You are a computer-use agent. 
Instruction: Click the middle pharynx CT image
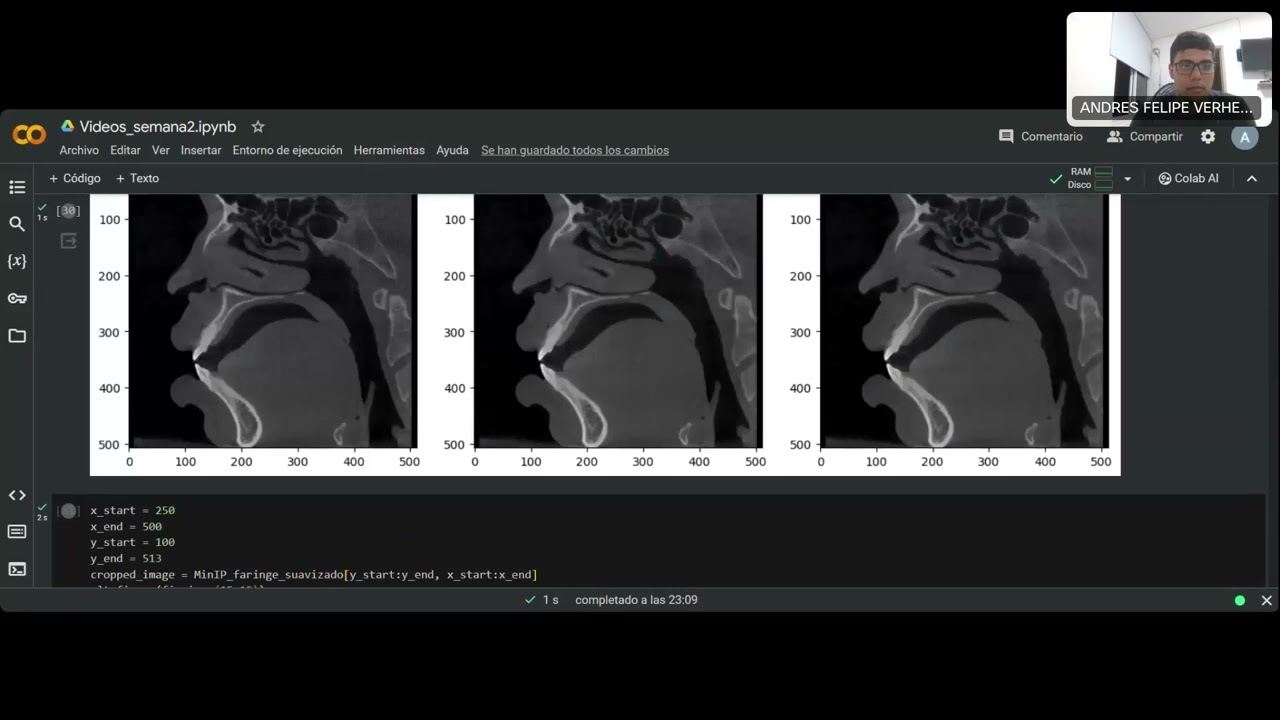click(x=616, y=321)
